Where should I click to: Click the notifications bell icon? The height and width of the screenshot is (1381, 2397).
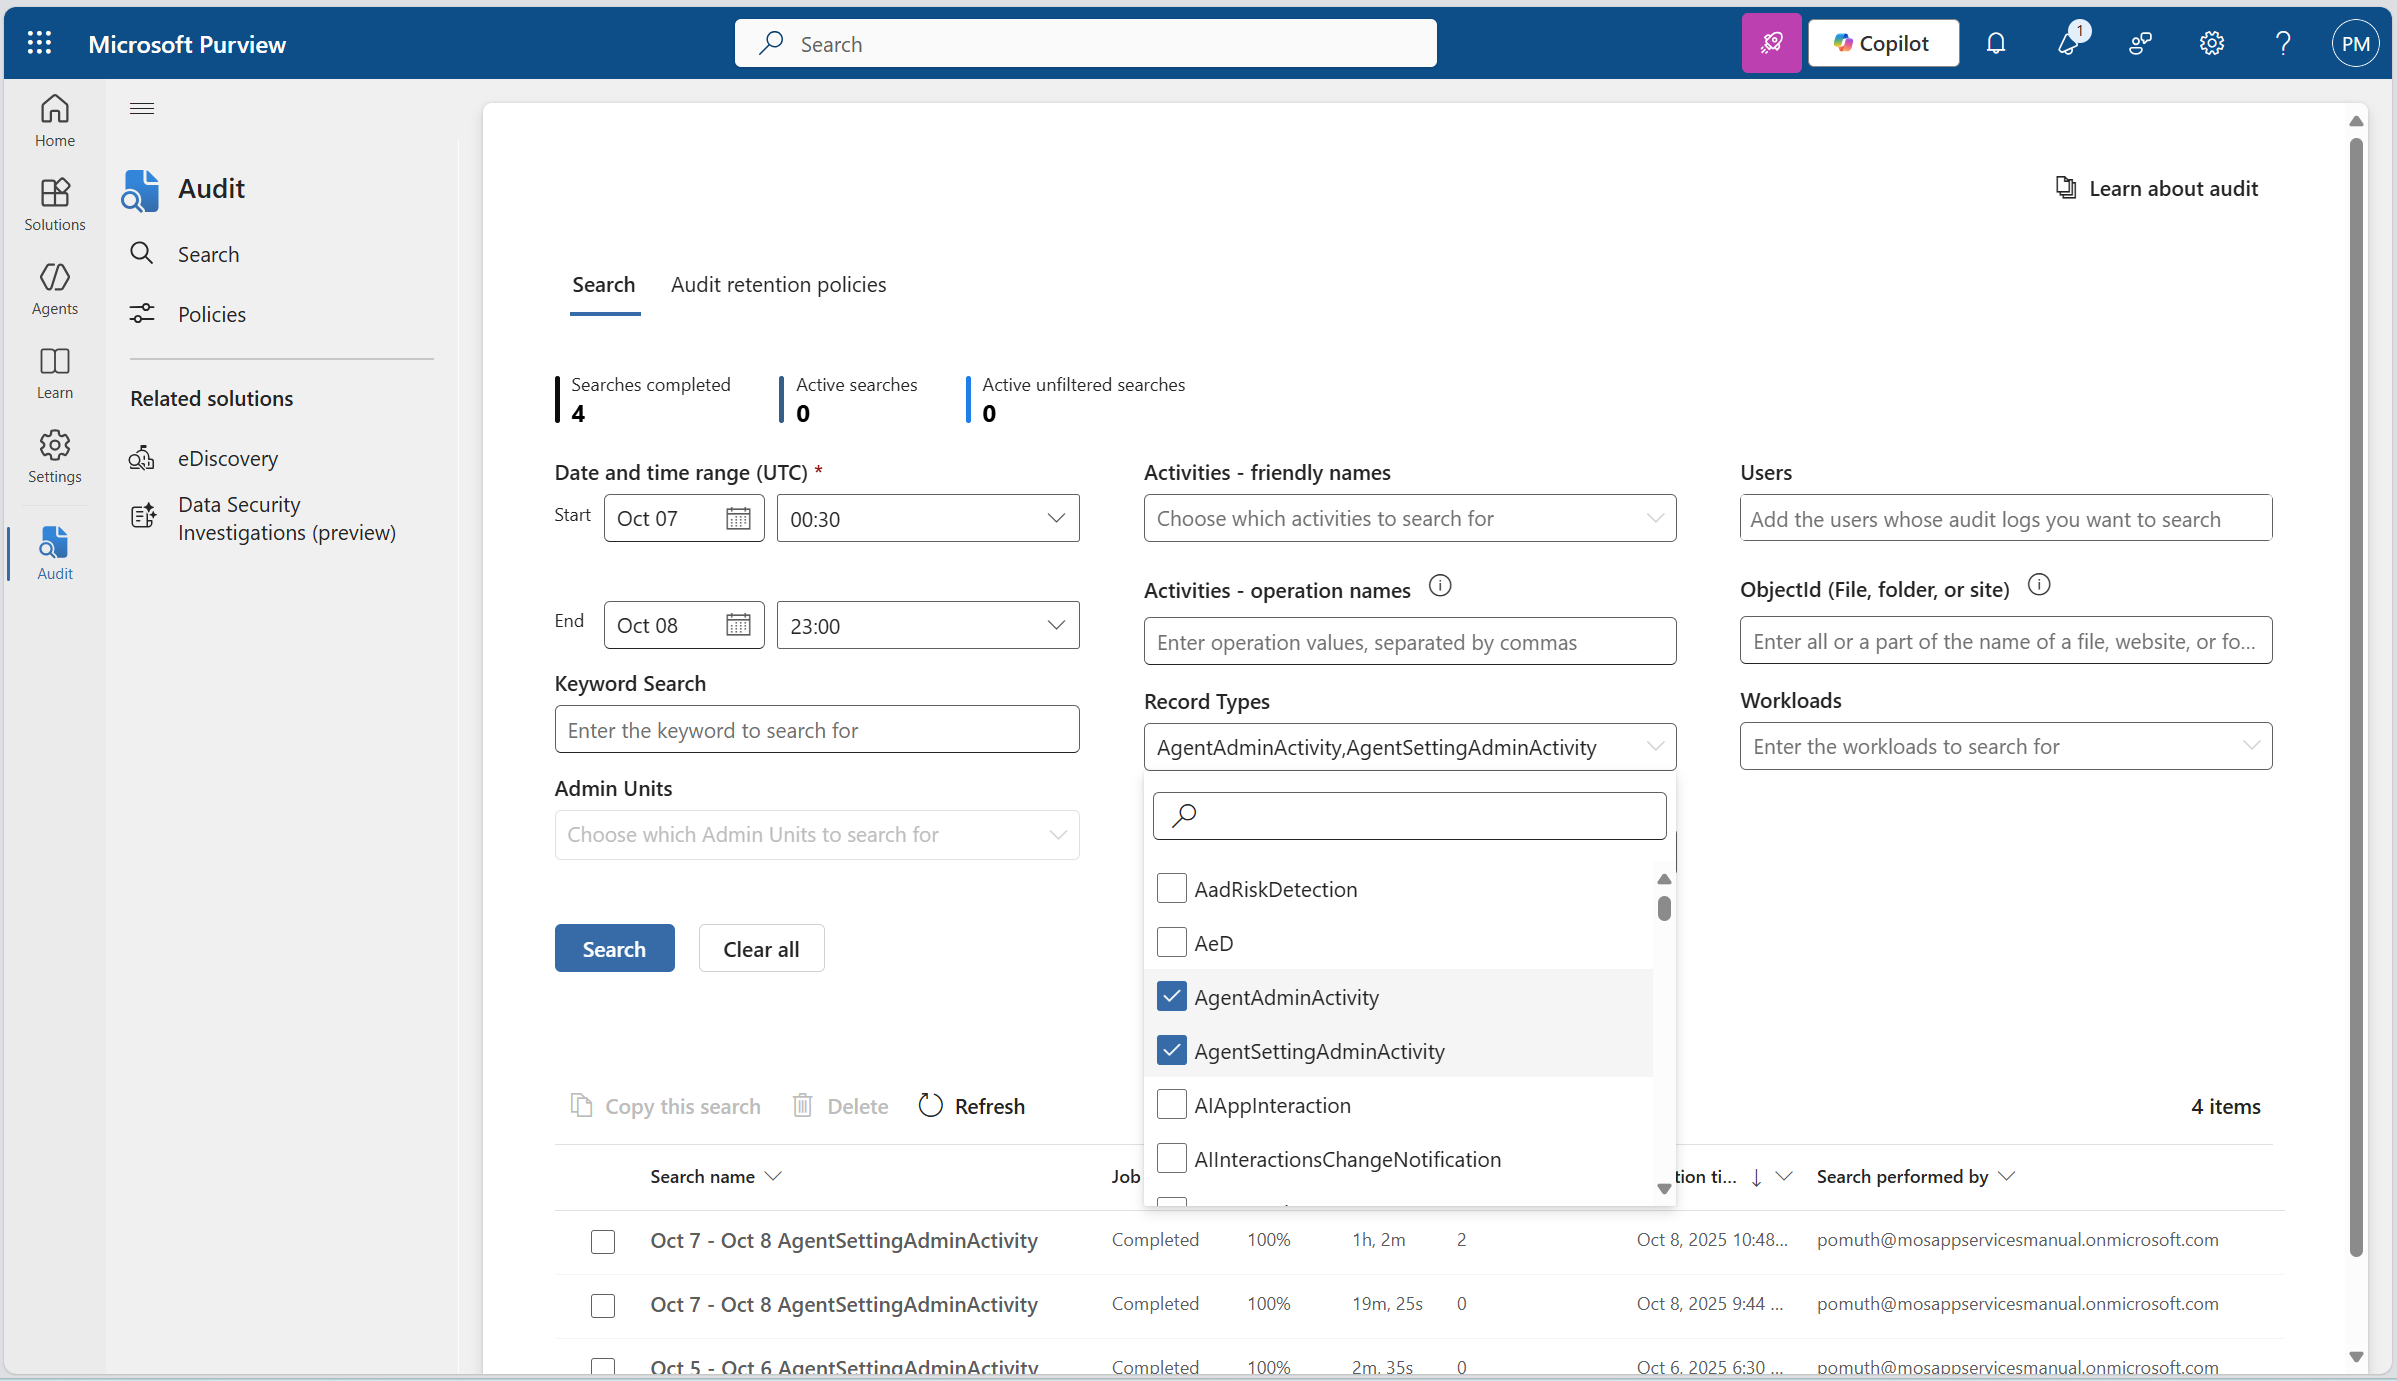(x=1995, y=43)
